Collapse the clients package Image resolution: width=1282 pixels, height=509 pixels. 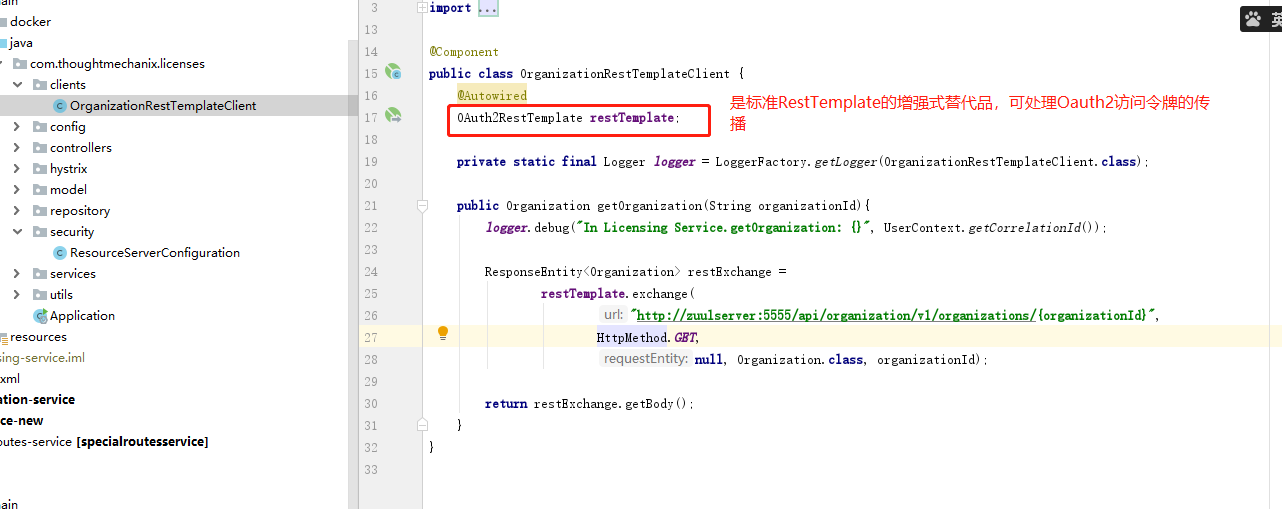(17, 85)
